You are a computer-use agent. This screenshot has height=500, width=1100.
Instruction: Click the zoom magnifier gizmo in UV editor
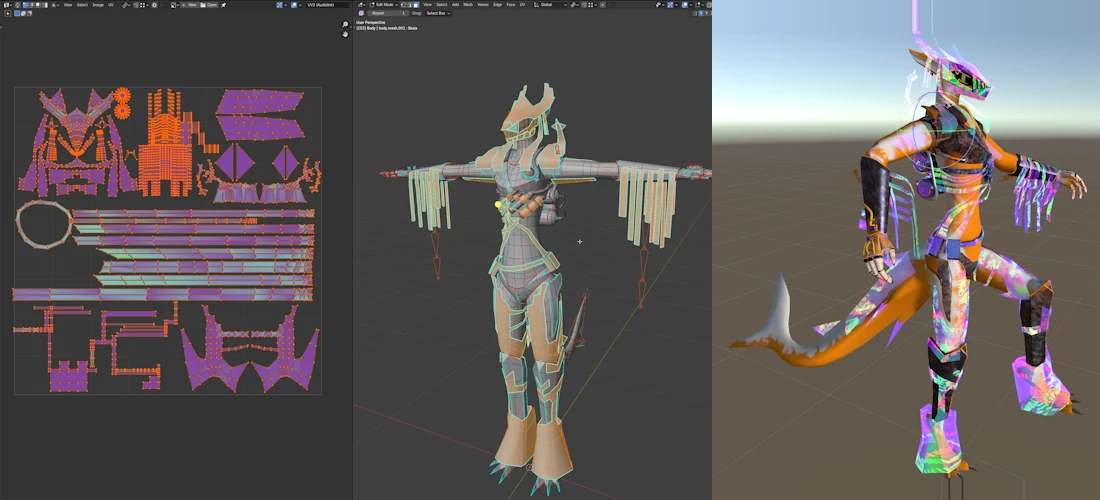(345, 25)
